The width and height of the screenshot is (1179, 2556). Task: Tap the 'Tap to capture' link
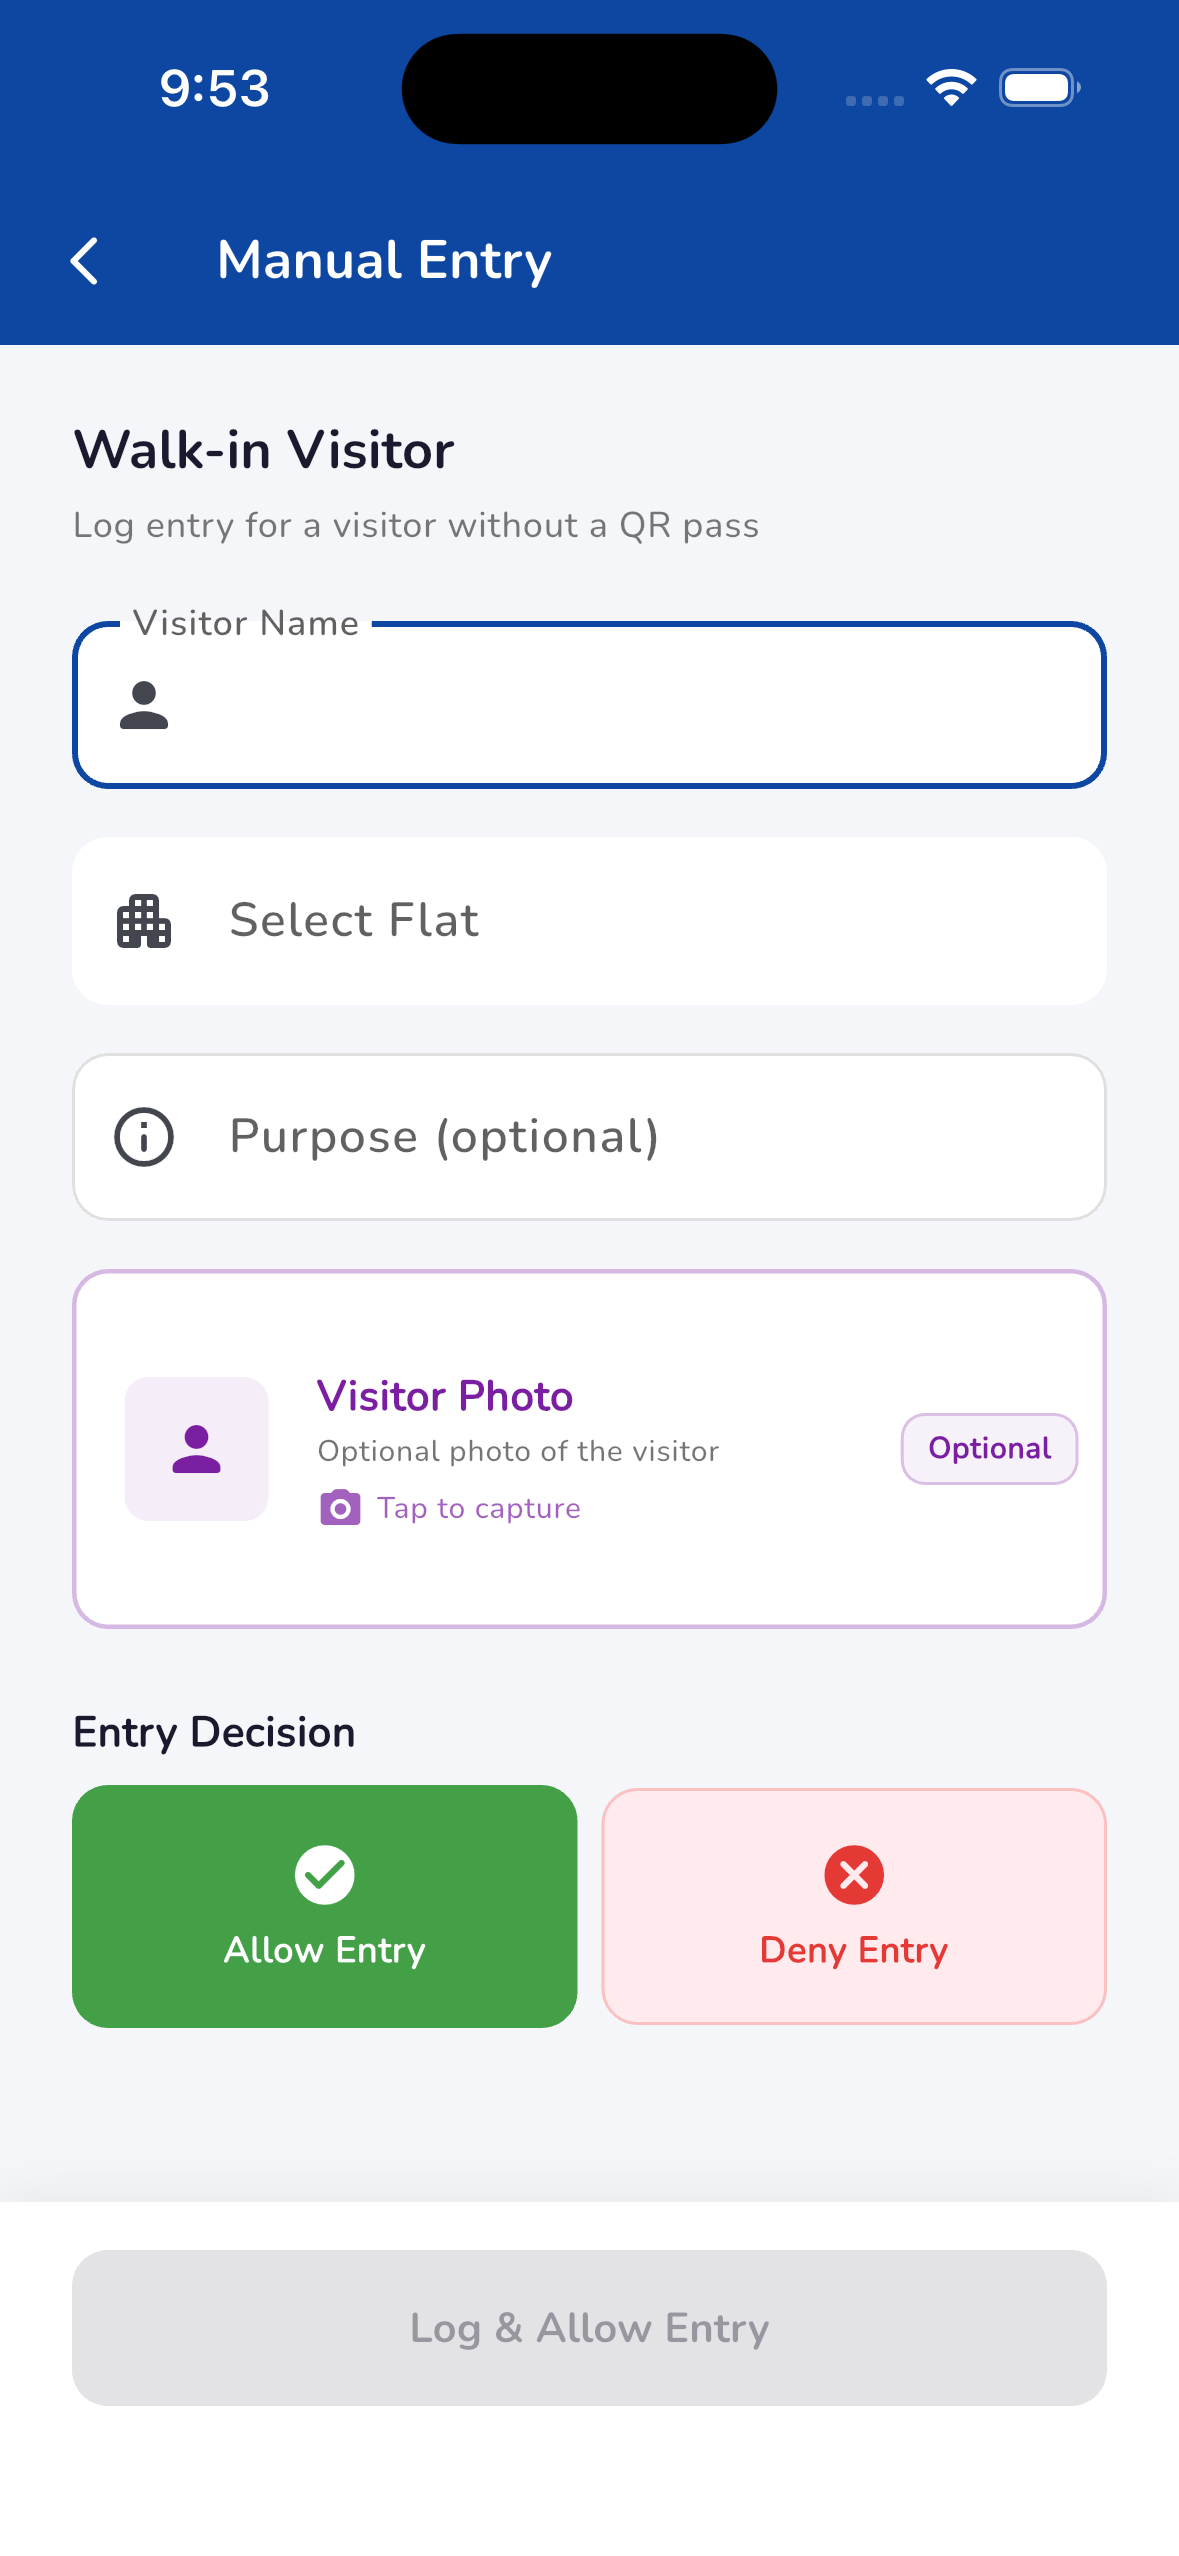(x=479, y=1508)
